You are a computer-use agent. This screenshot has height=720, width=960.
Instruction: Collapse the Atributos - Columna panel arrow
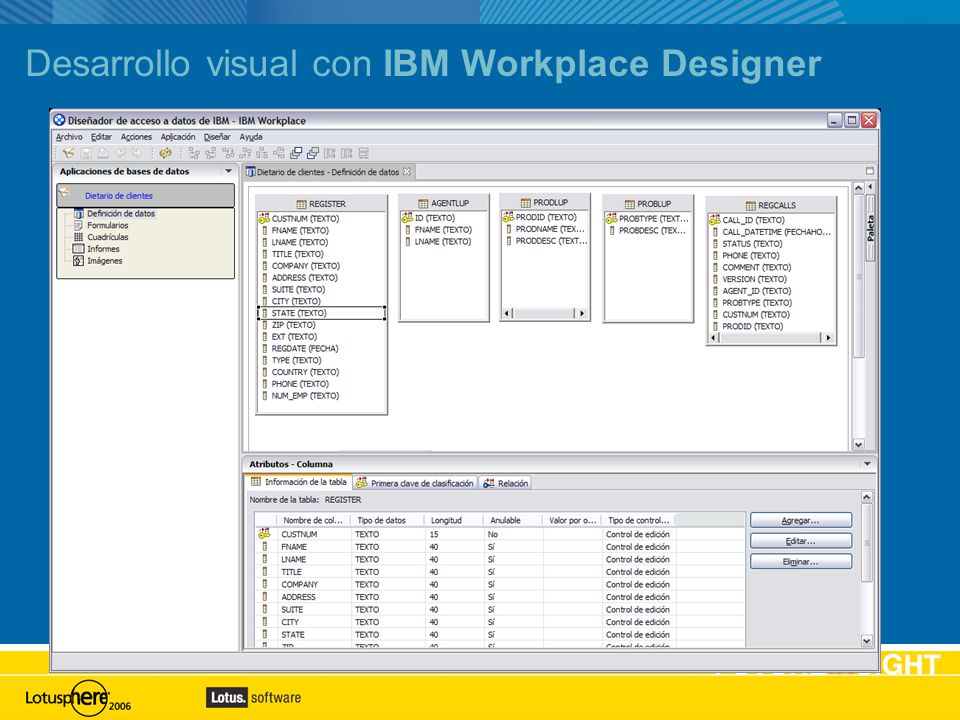[867, 464]
